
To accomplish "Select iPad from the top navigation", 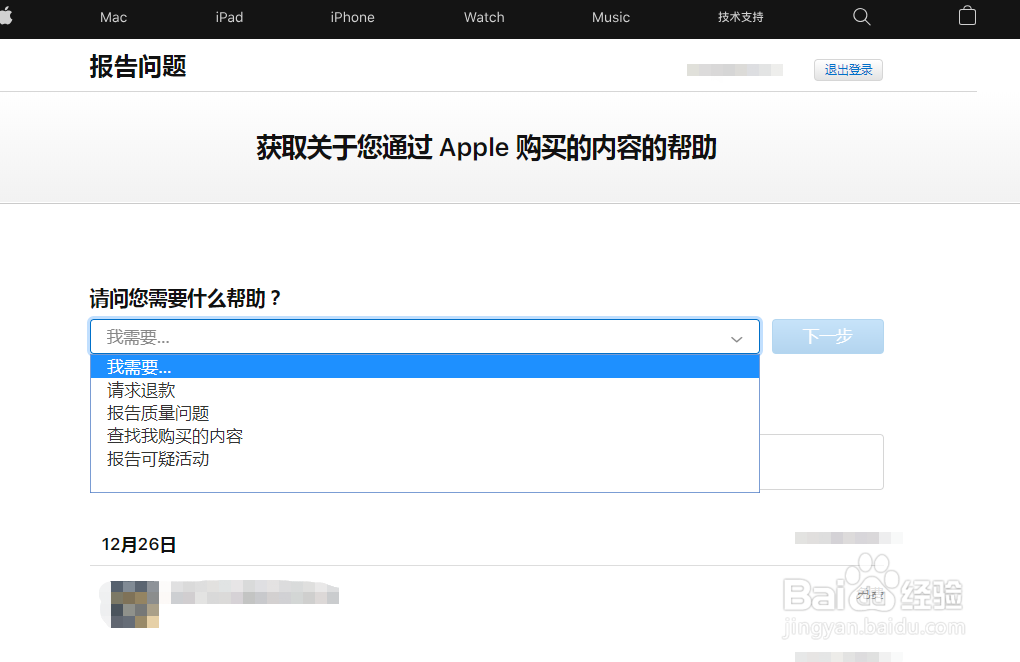I will [x=228, y=17].
